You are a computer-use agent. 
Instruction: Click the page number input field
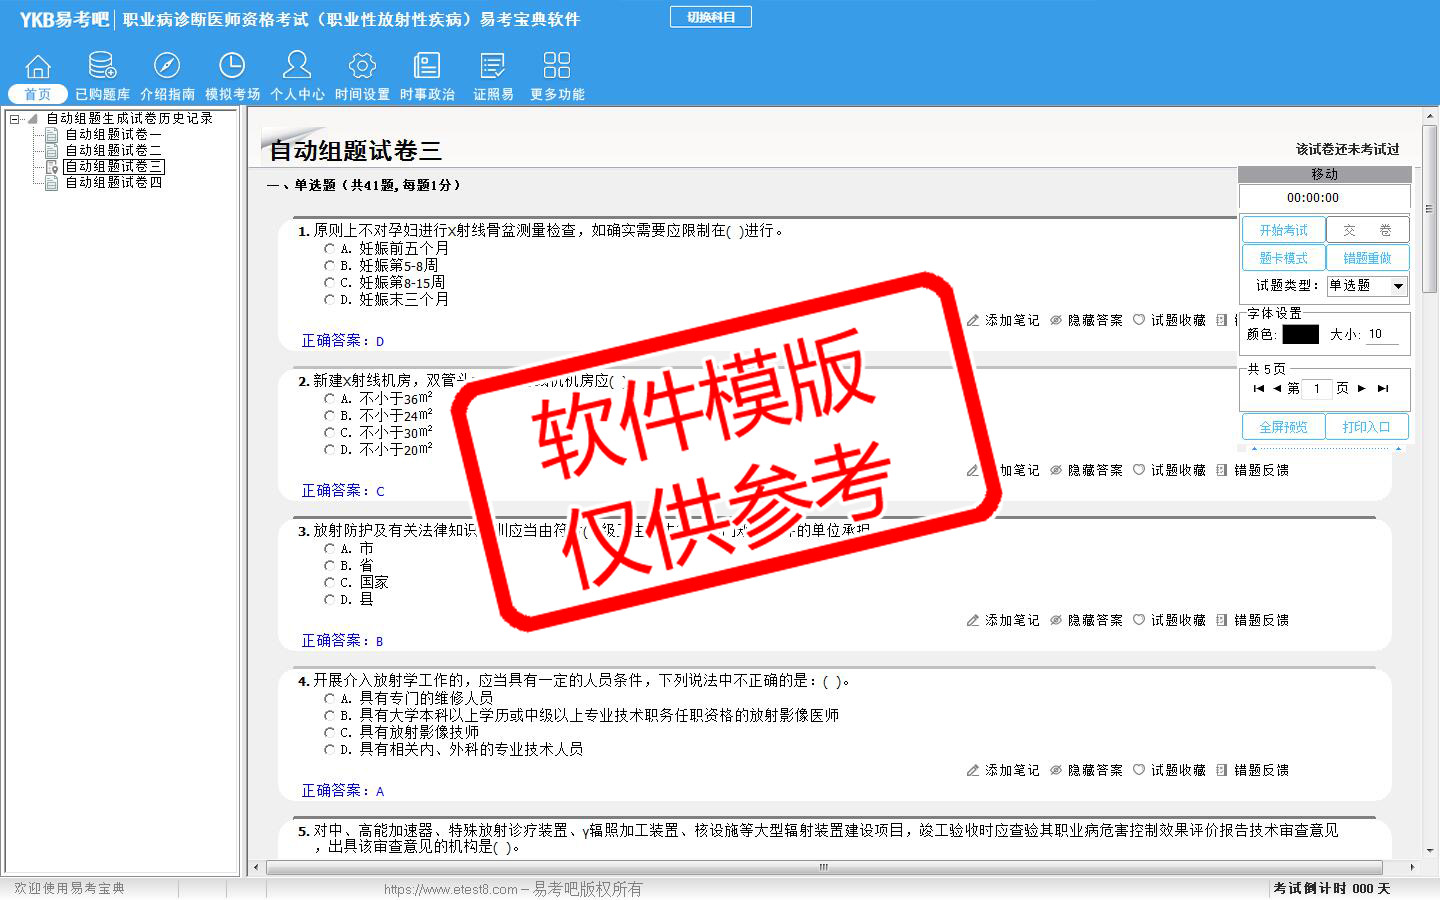point(1317,388)
